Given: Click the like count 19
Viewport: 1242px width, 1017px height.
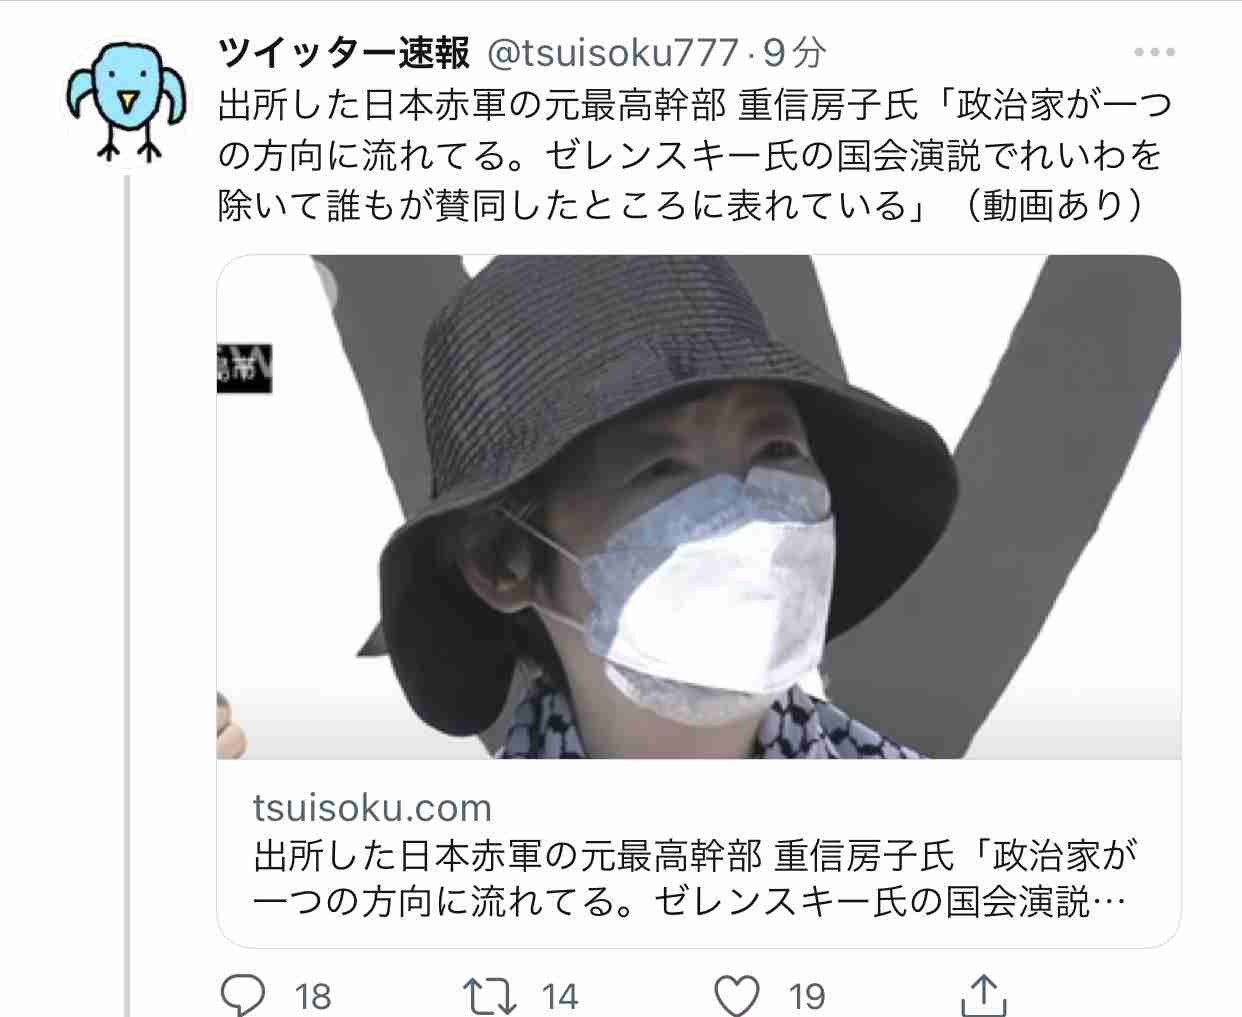Looking at the screenshot, I should click(807, 997).
